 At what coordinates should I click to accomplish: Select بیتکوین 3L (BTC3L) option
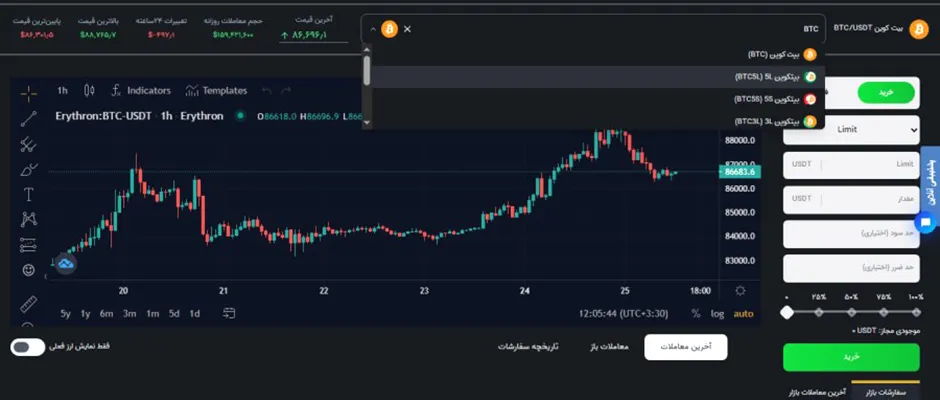tap(599, 121)
